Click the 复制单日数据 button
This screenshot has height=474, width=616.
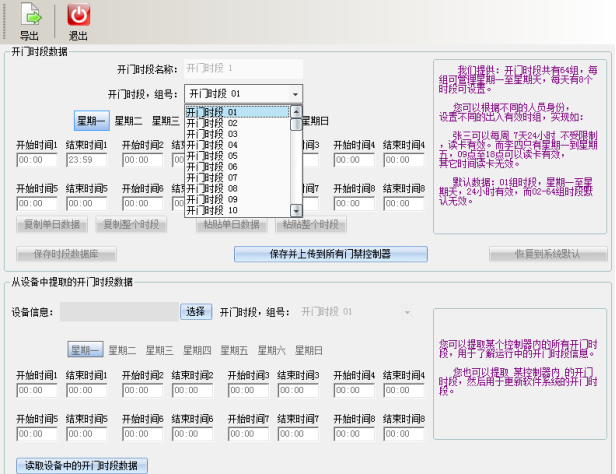pyautogui.click(x=52, y=225)
